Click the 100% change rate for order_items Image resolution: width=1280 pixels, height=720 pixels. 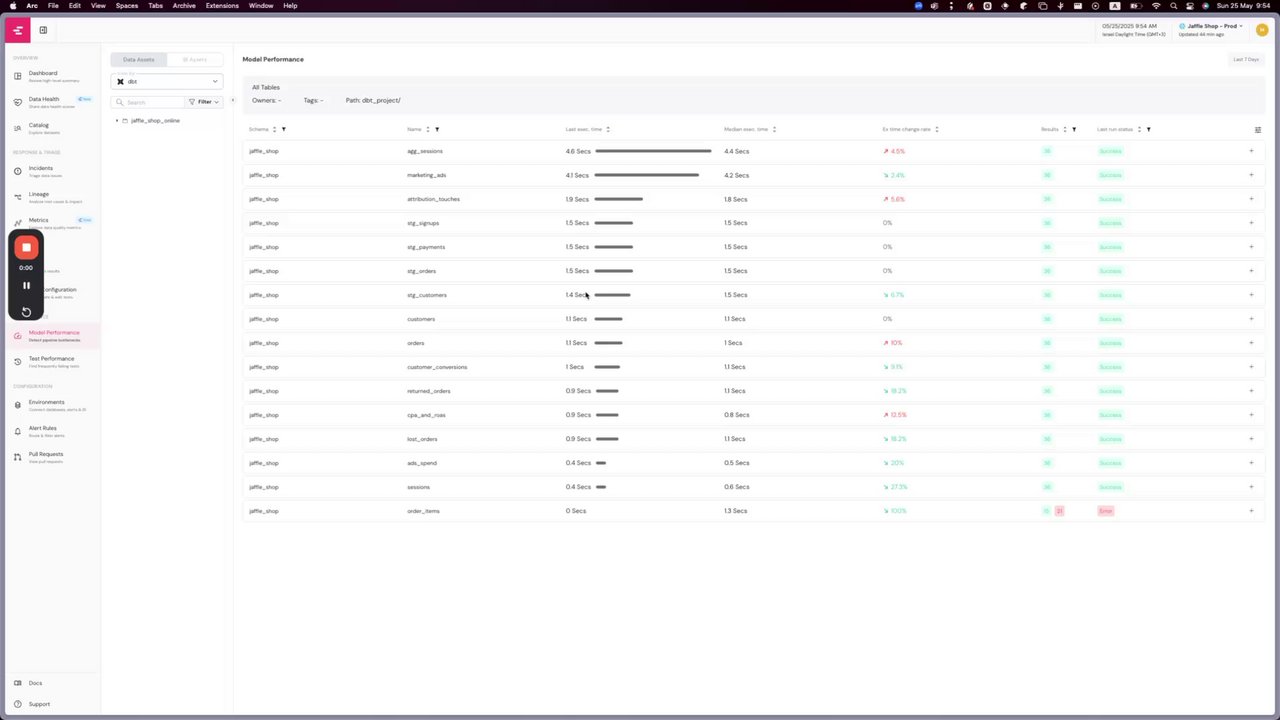[895, 511]
